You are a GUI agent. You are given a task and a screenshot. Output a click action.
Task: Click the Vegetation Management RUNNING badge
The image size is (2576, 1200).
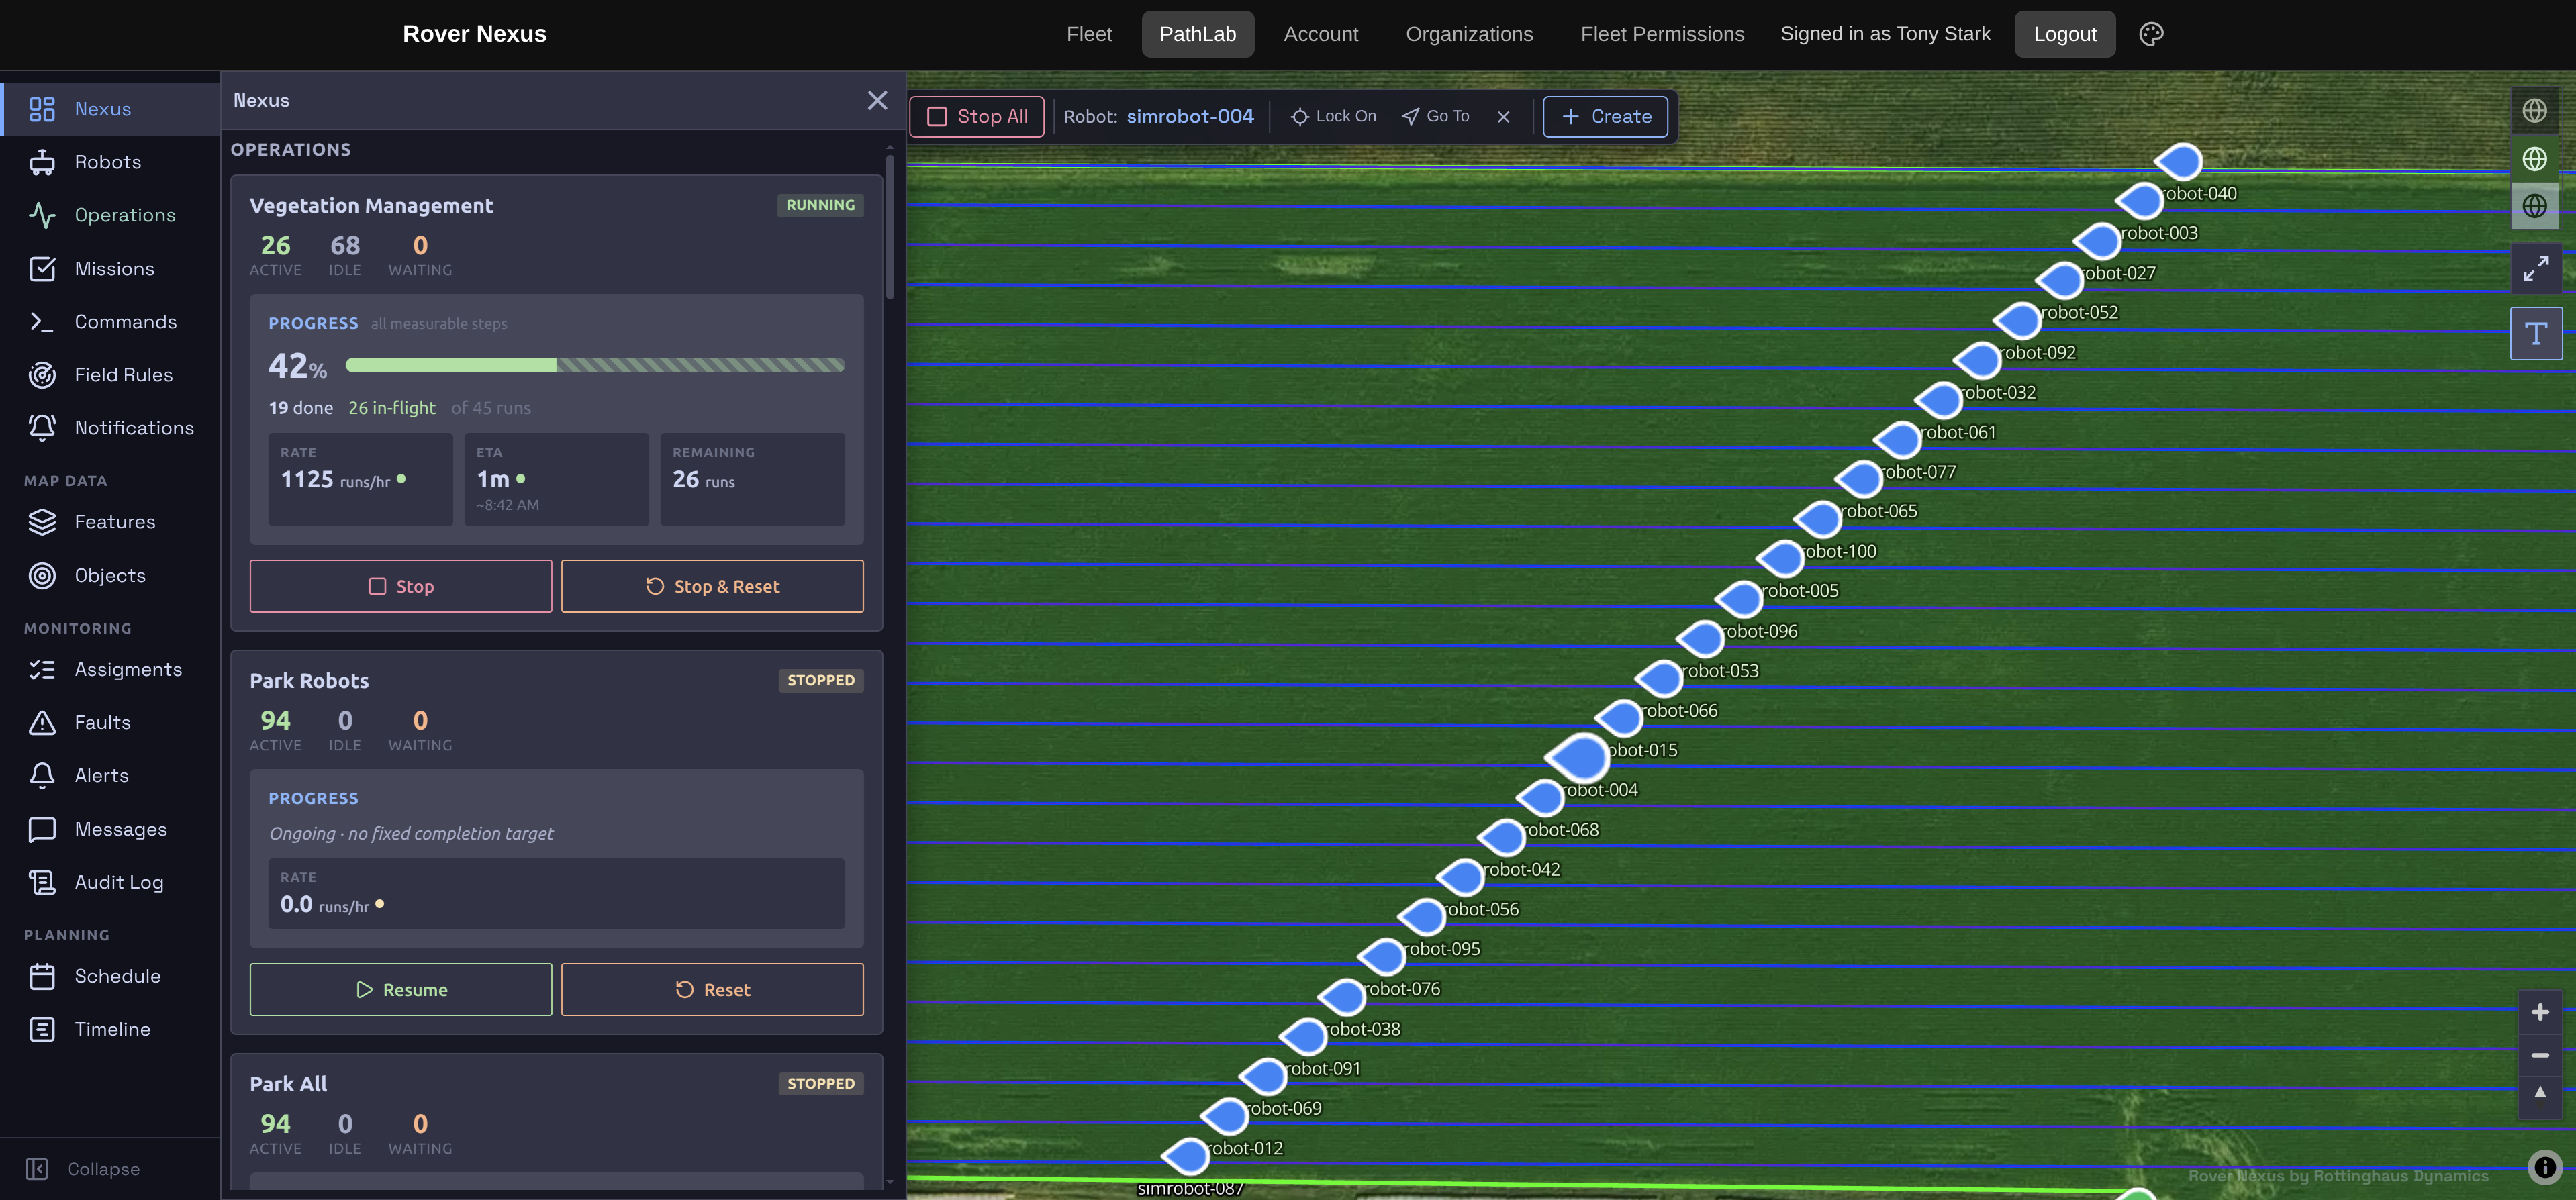tap(820, 205)
